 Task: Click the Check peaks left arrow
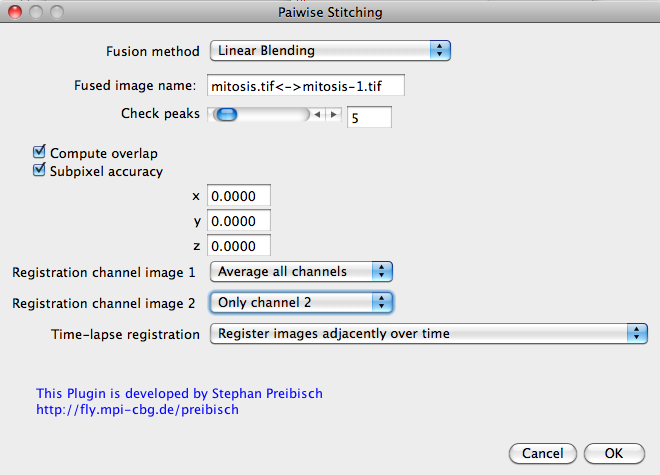(x=318, y=114)
